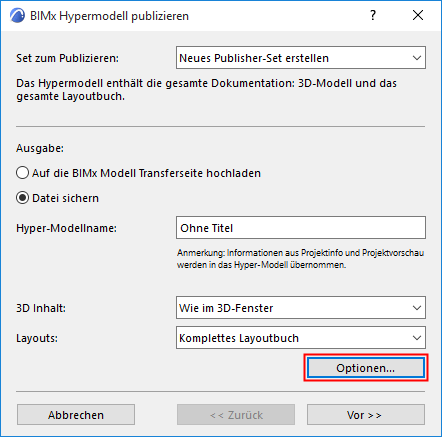
Task: Click the Vor >> button
Action: tap(366, 415)
